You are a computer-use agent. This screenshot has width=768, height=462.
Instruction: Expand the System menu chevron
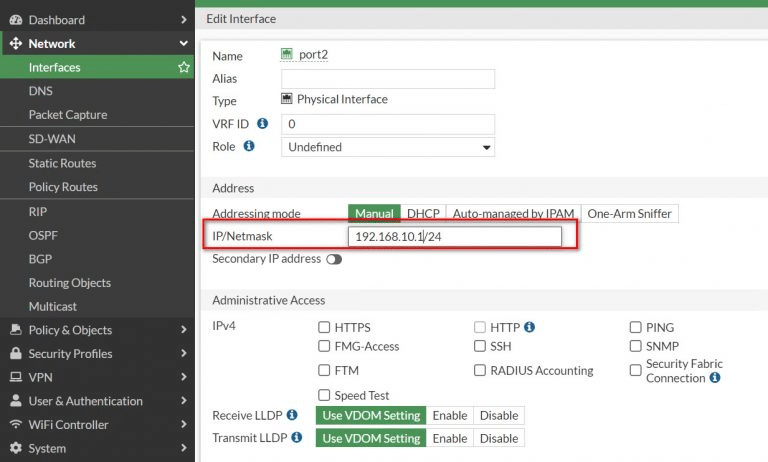point(184,448)
